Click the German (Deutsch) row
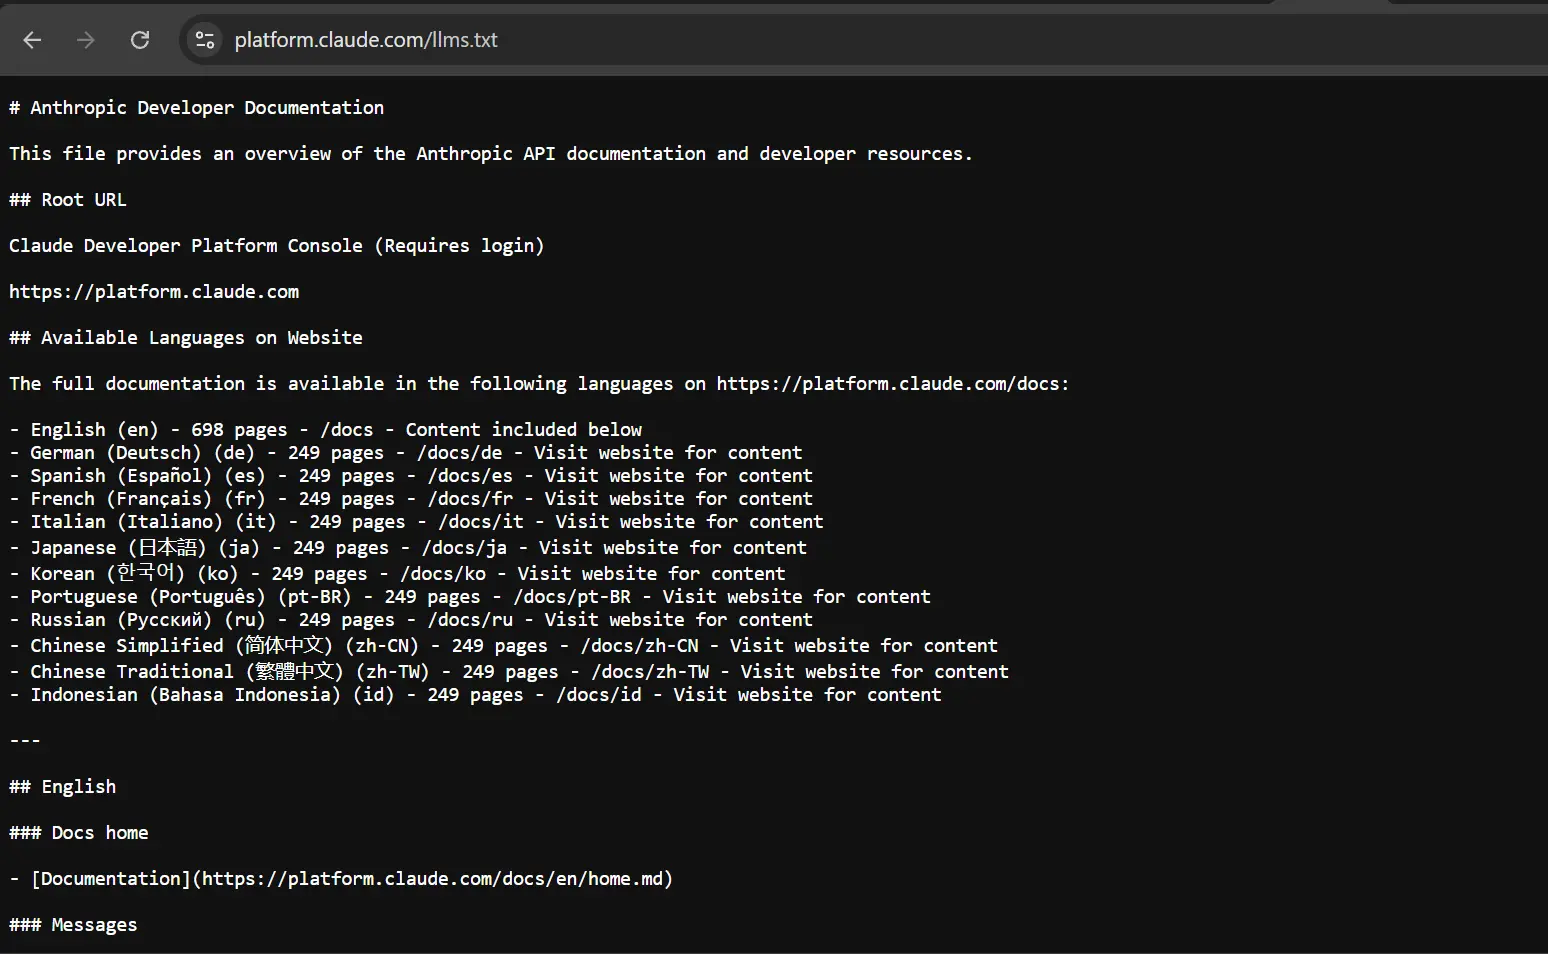Screen dimensions: 1548x954 (x=406, y=452)
